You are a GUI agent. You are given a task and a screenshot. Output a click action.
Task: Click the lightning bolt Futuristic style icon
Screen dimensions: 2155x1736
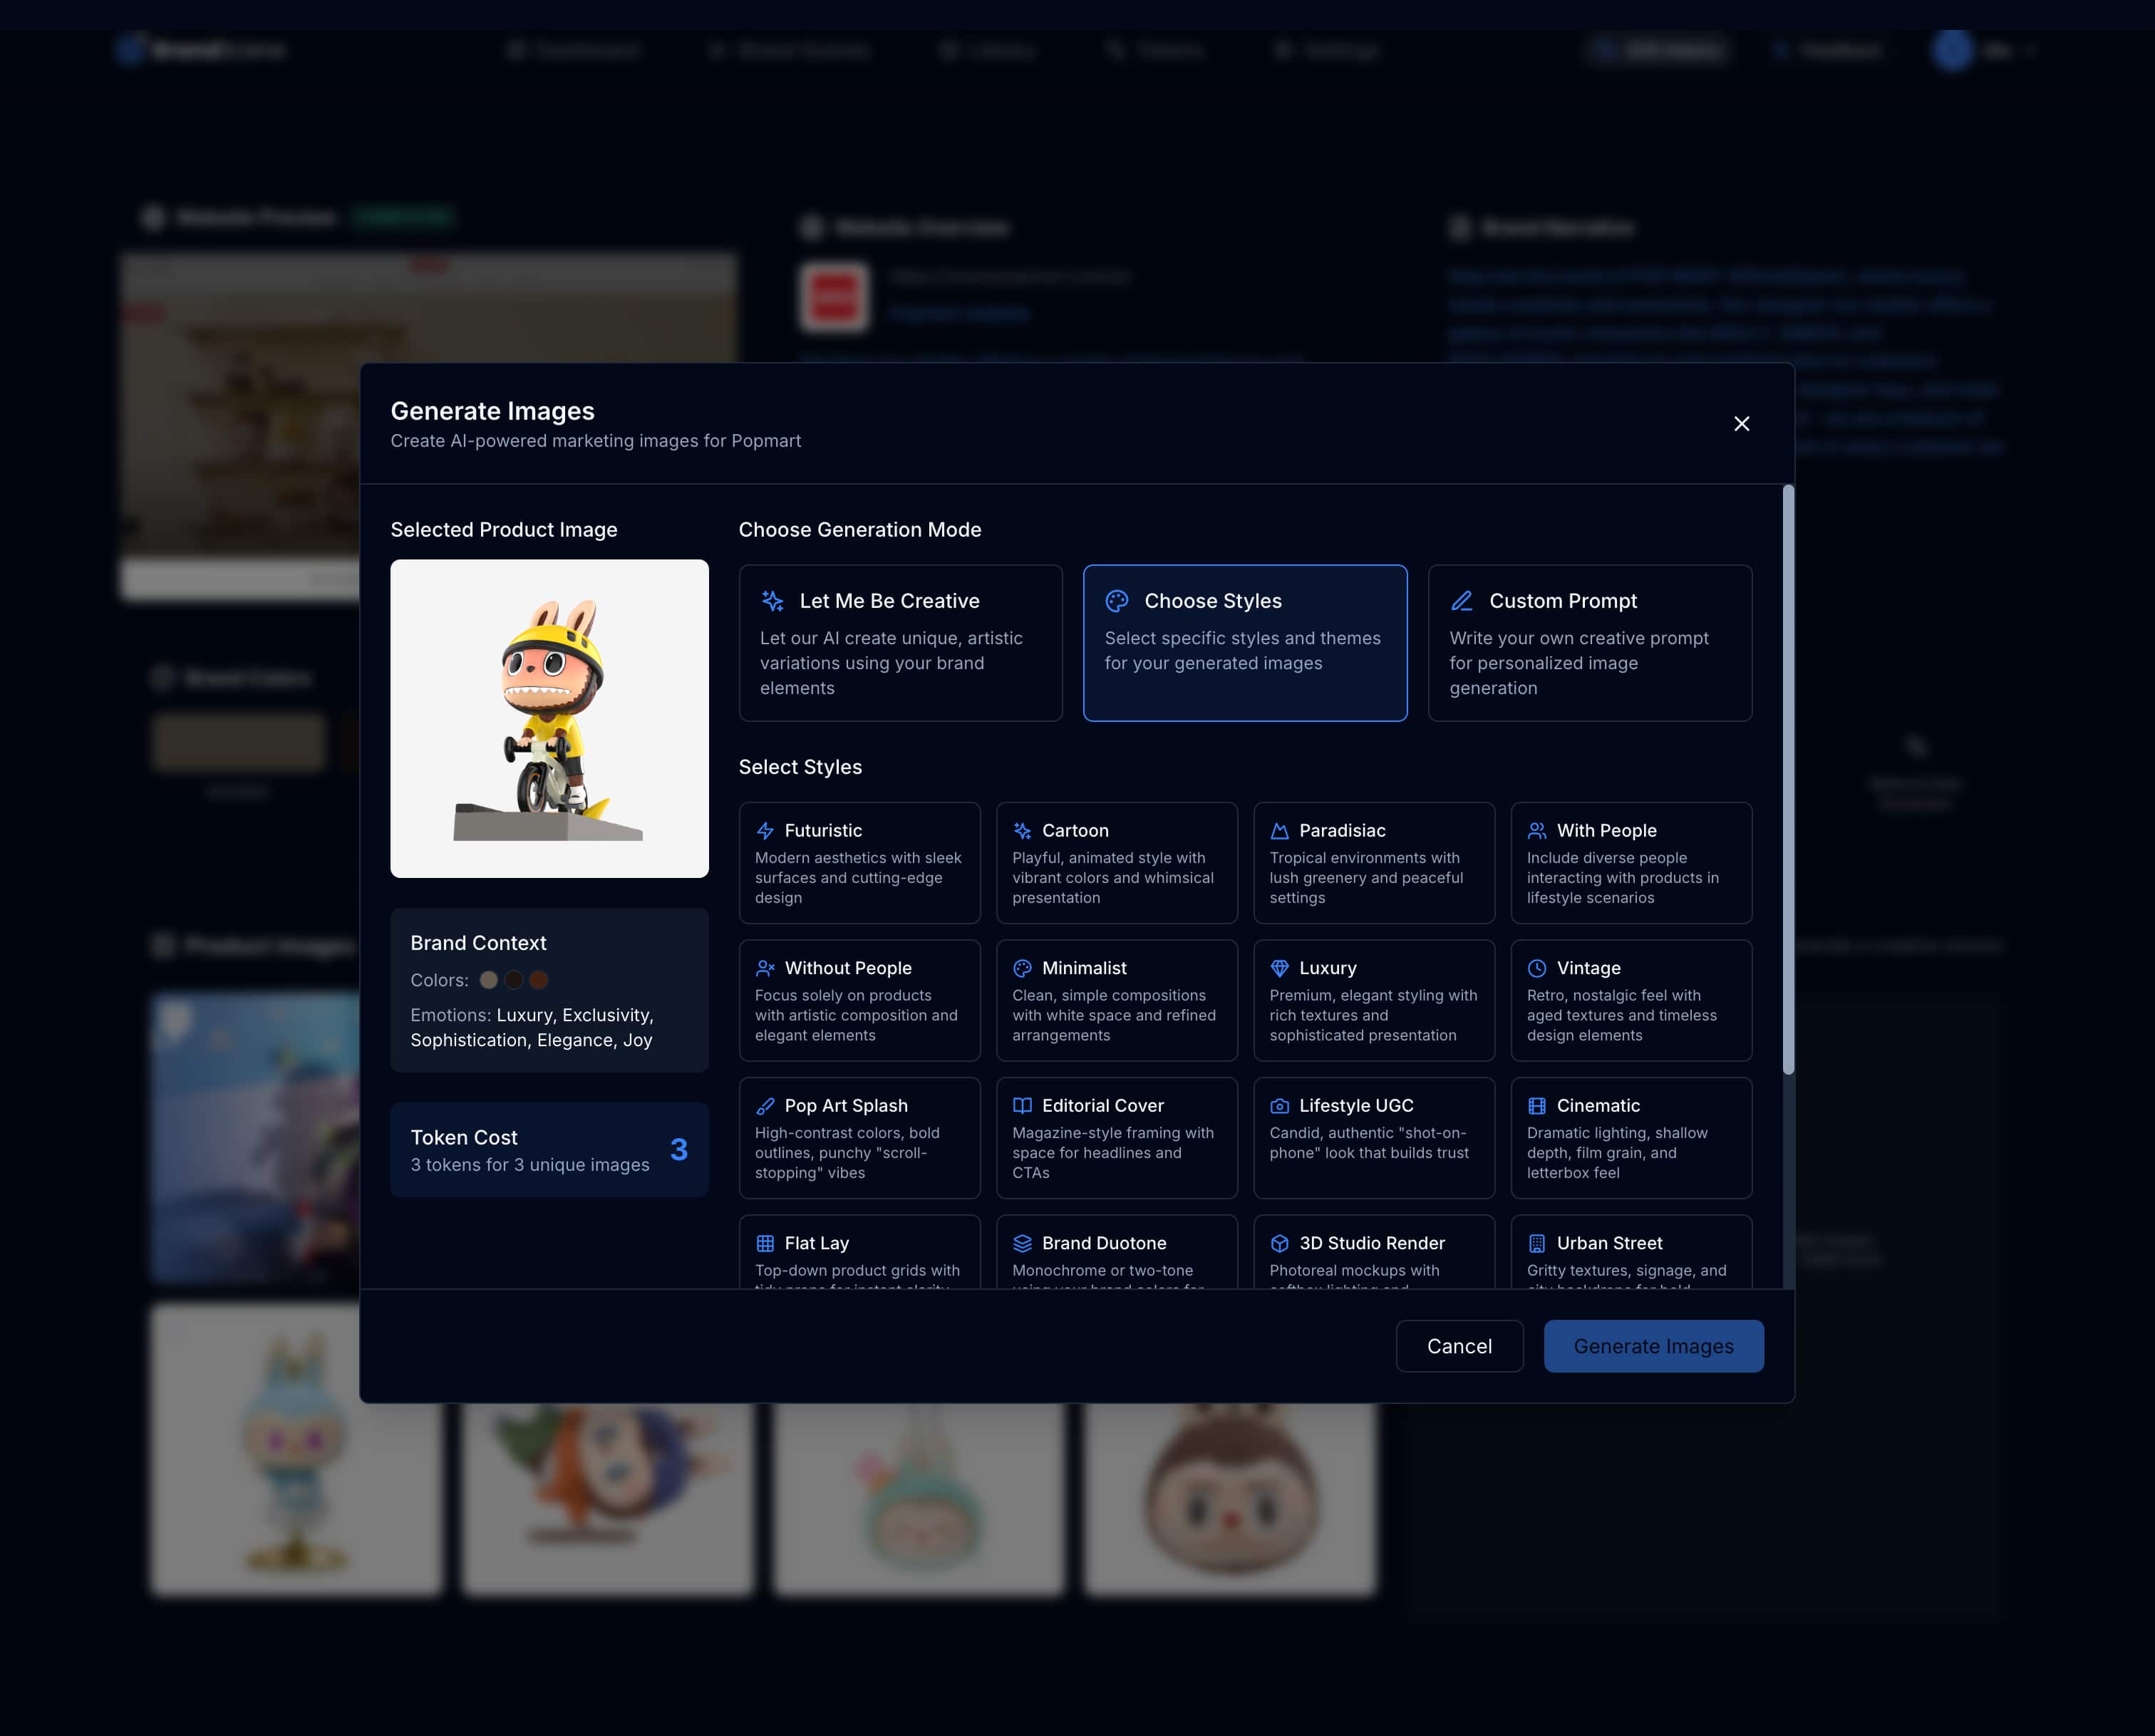click(765, 831)
